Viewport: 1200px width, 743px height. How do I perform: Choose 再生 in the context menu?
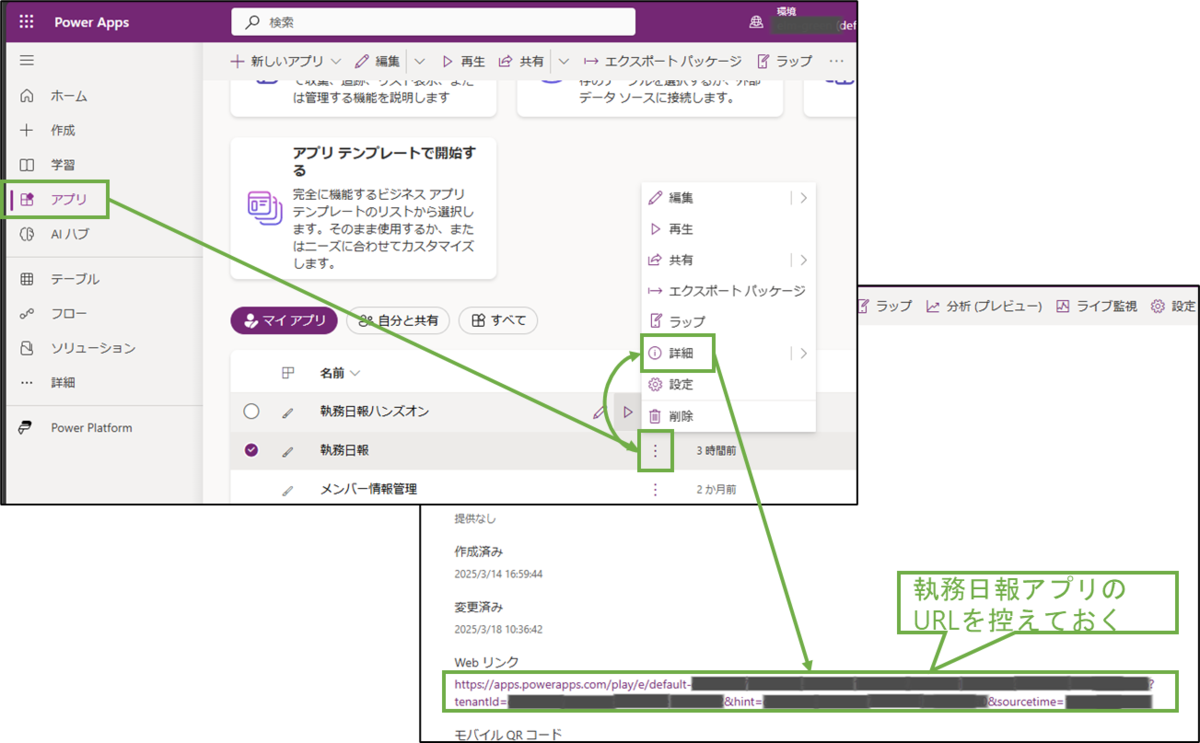pyautogui.click(x=681, y=229)
